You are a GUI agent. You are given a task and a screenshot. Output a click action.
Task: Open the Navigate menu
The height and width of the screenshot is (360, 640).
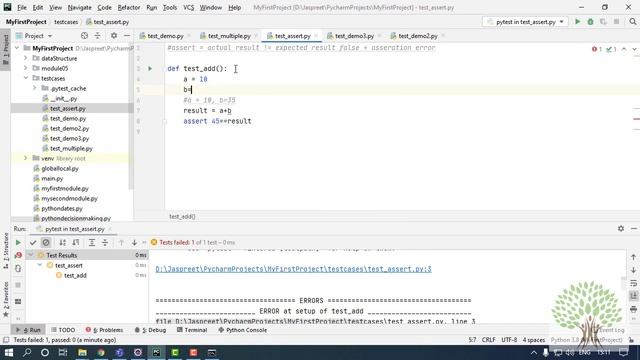click(x=80, y=7)
